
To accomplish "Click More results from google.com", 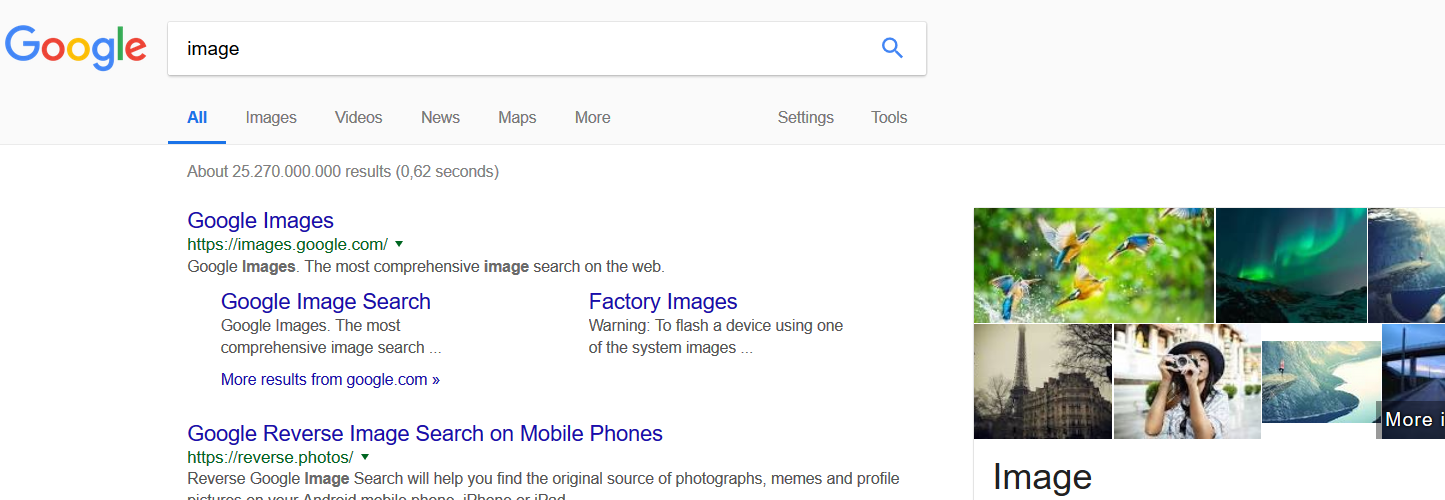I will pos(330,380).
